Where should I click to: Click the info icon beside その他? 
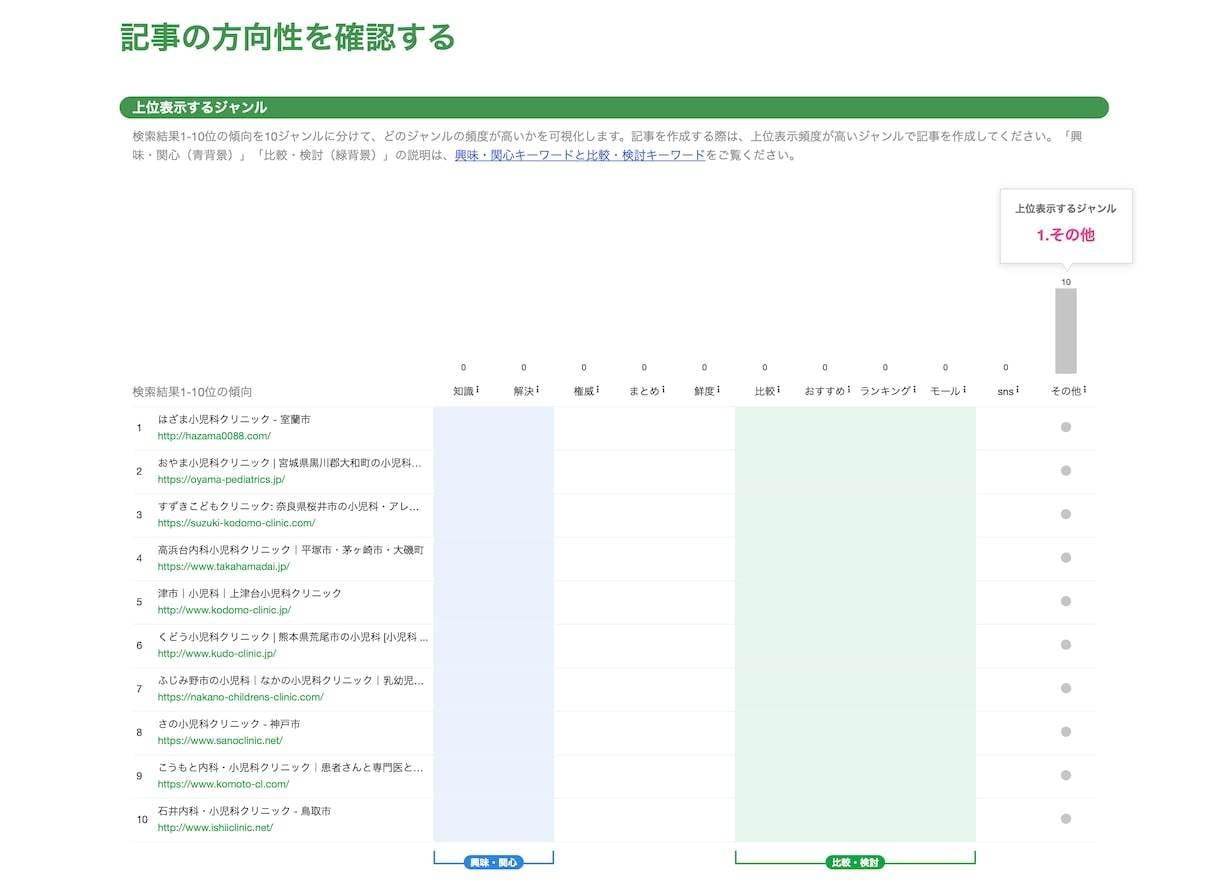click(1085, 390)
